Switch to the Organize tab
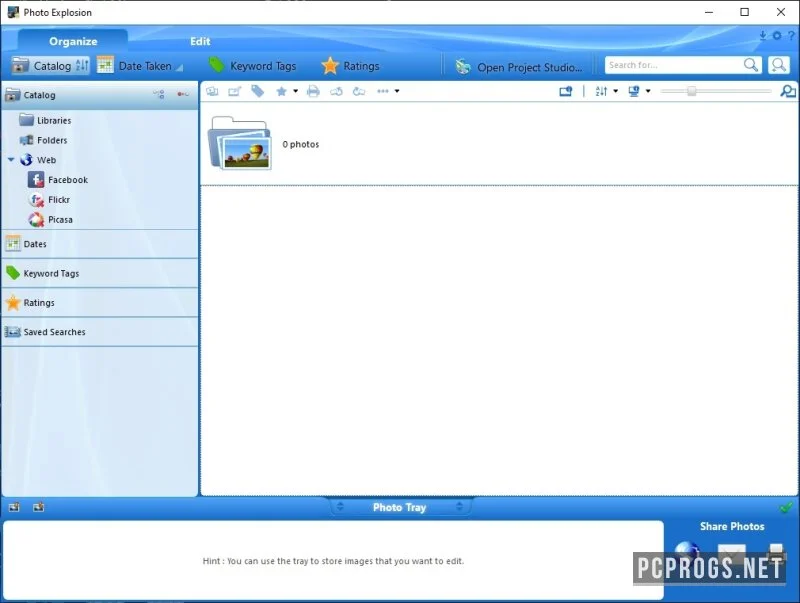 [x=73, y=41]
